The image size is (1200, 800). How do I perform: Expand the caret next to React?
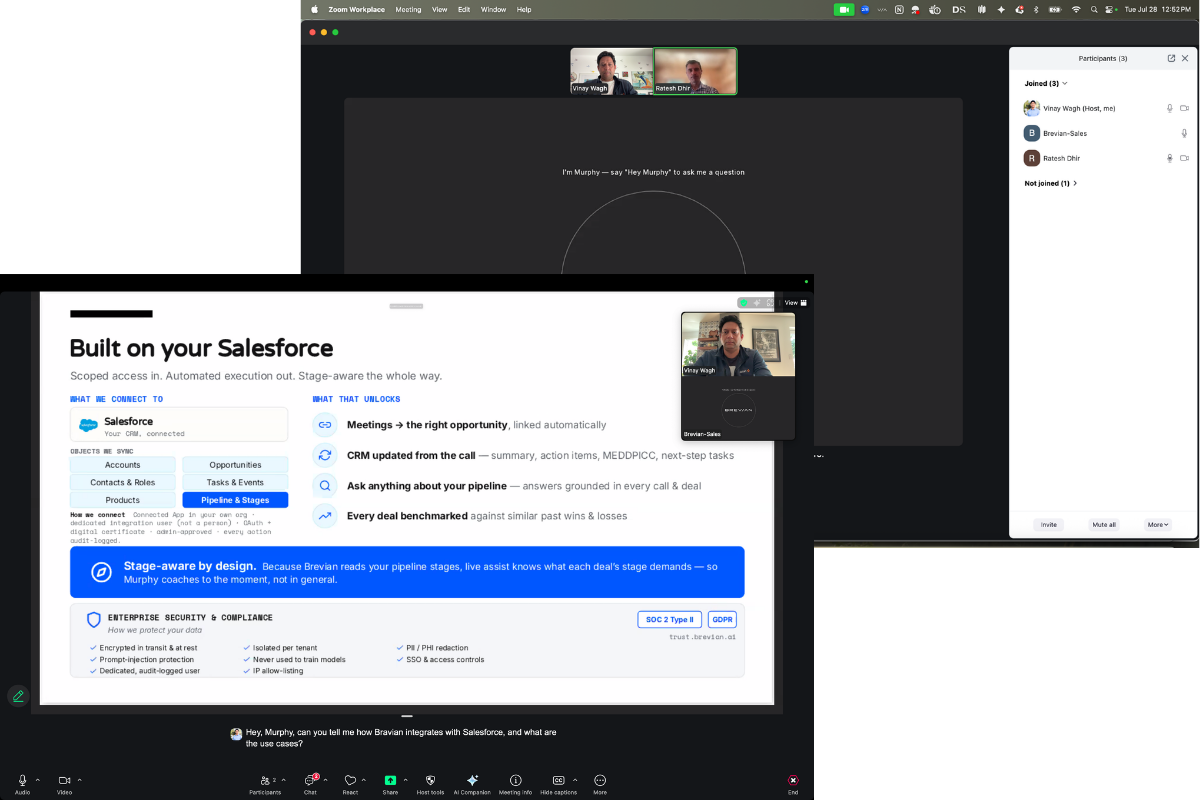364,780
